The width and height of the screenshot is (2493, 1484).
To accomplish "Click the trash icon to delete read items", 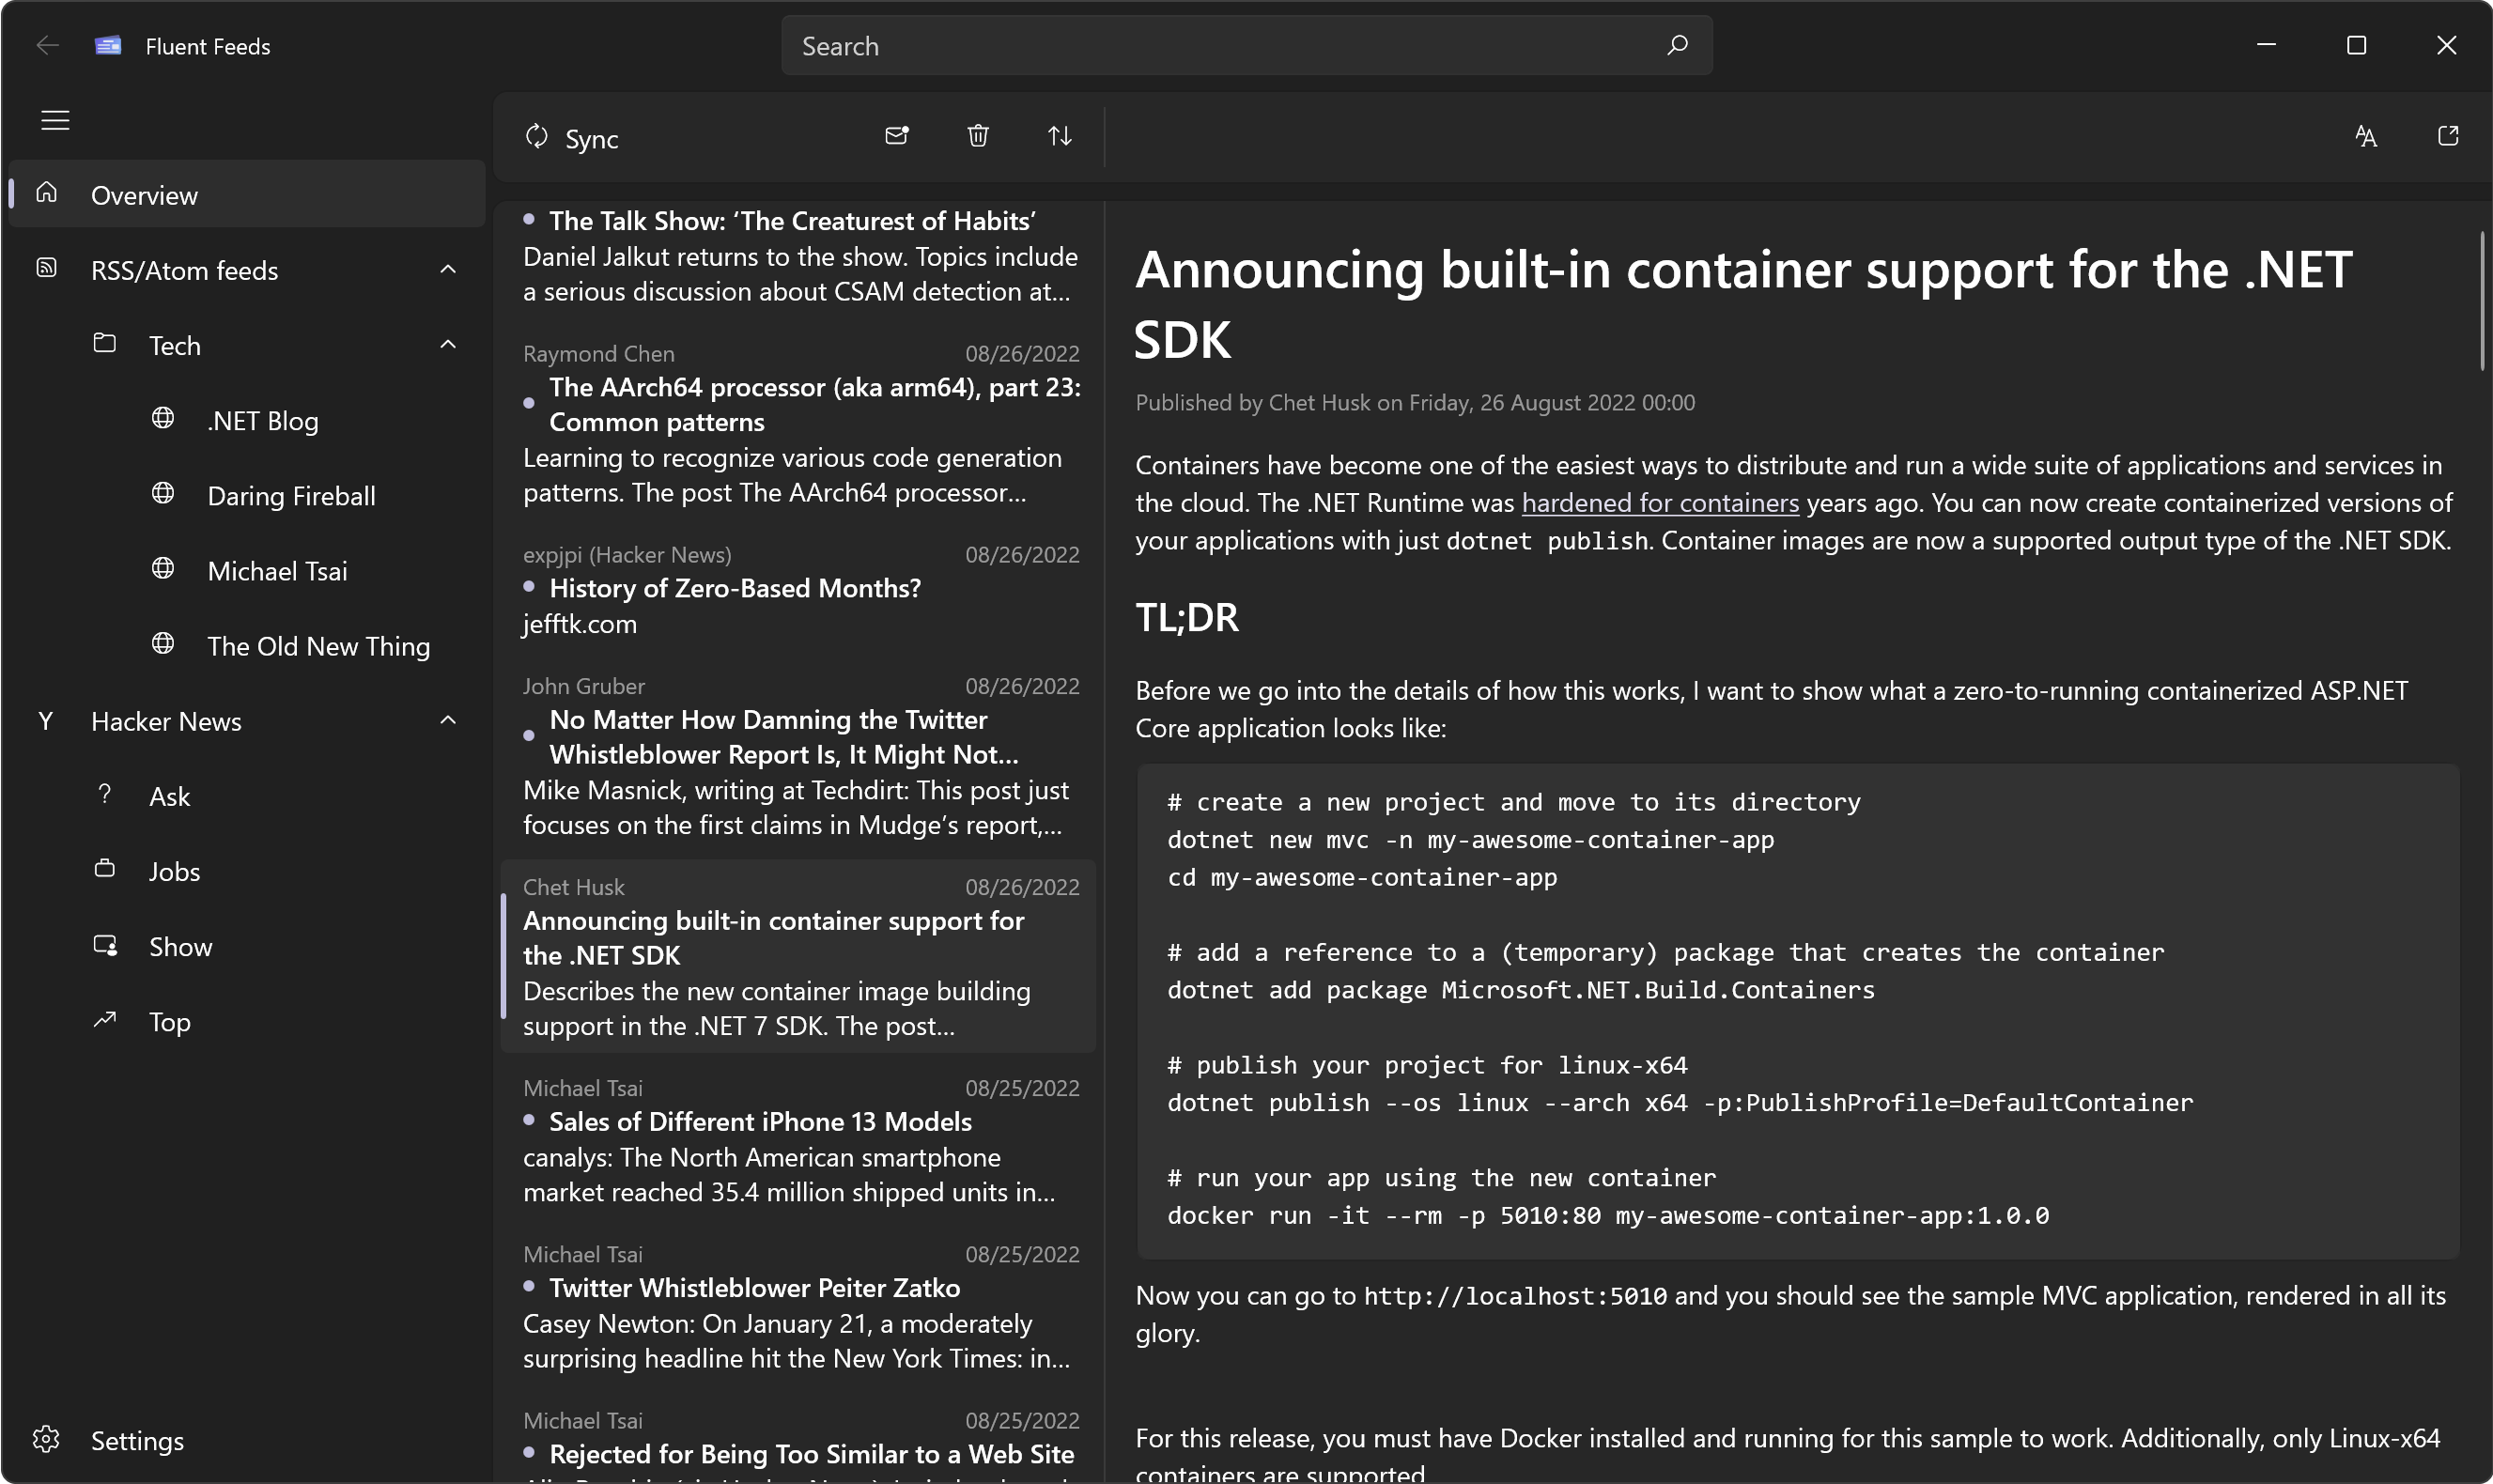I will pyautogui.click(x=978, y=136).
